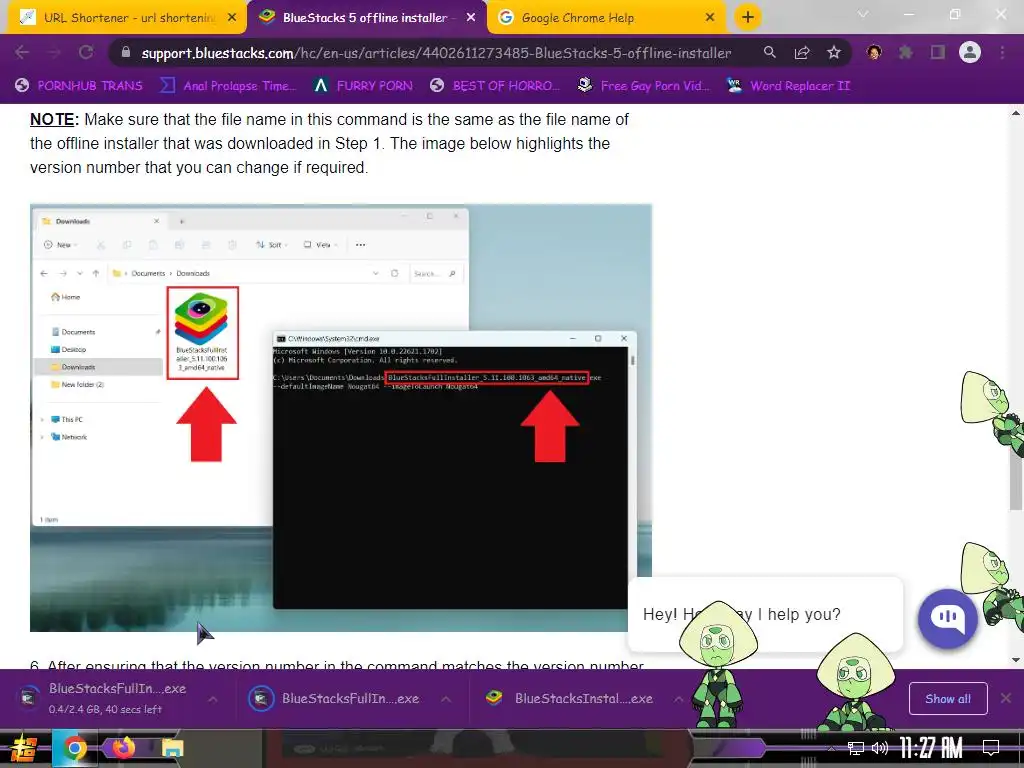Open File Explorer from the taskbar
The image size is (1024, 768).
pos(172,748)
